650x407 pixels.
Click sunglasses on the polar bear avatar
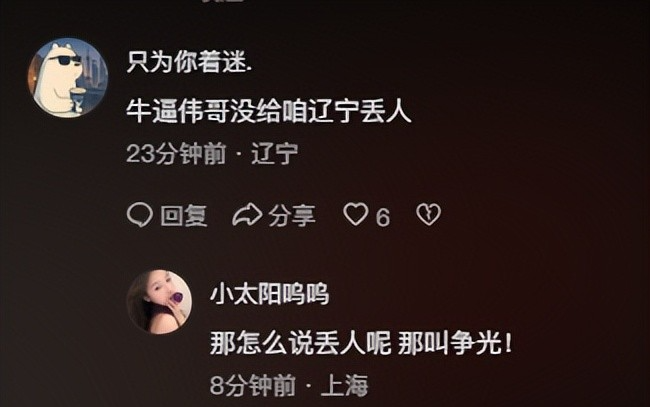(65, 61)
